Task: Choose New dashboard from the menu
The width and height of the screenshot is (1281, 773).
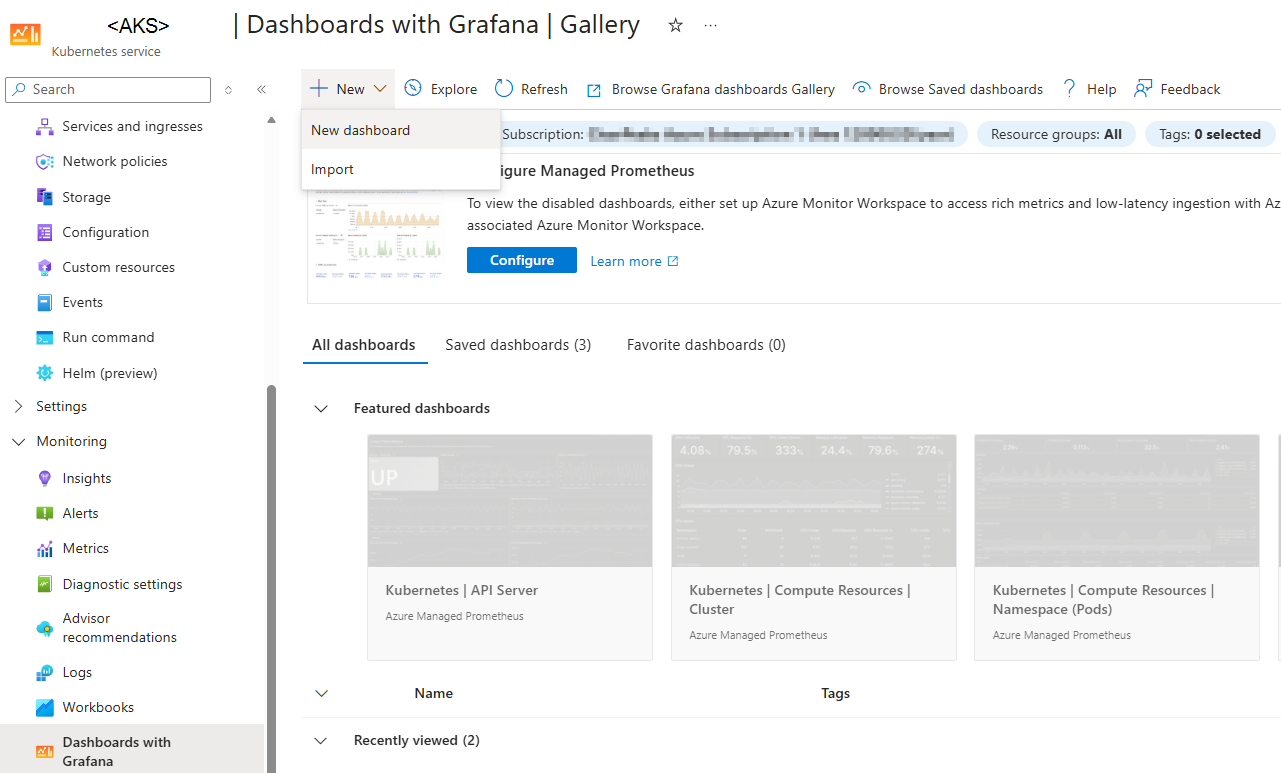Action: (401, 130)
